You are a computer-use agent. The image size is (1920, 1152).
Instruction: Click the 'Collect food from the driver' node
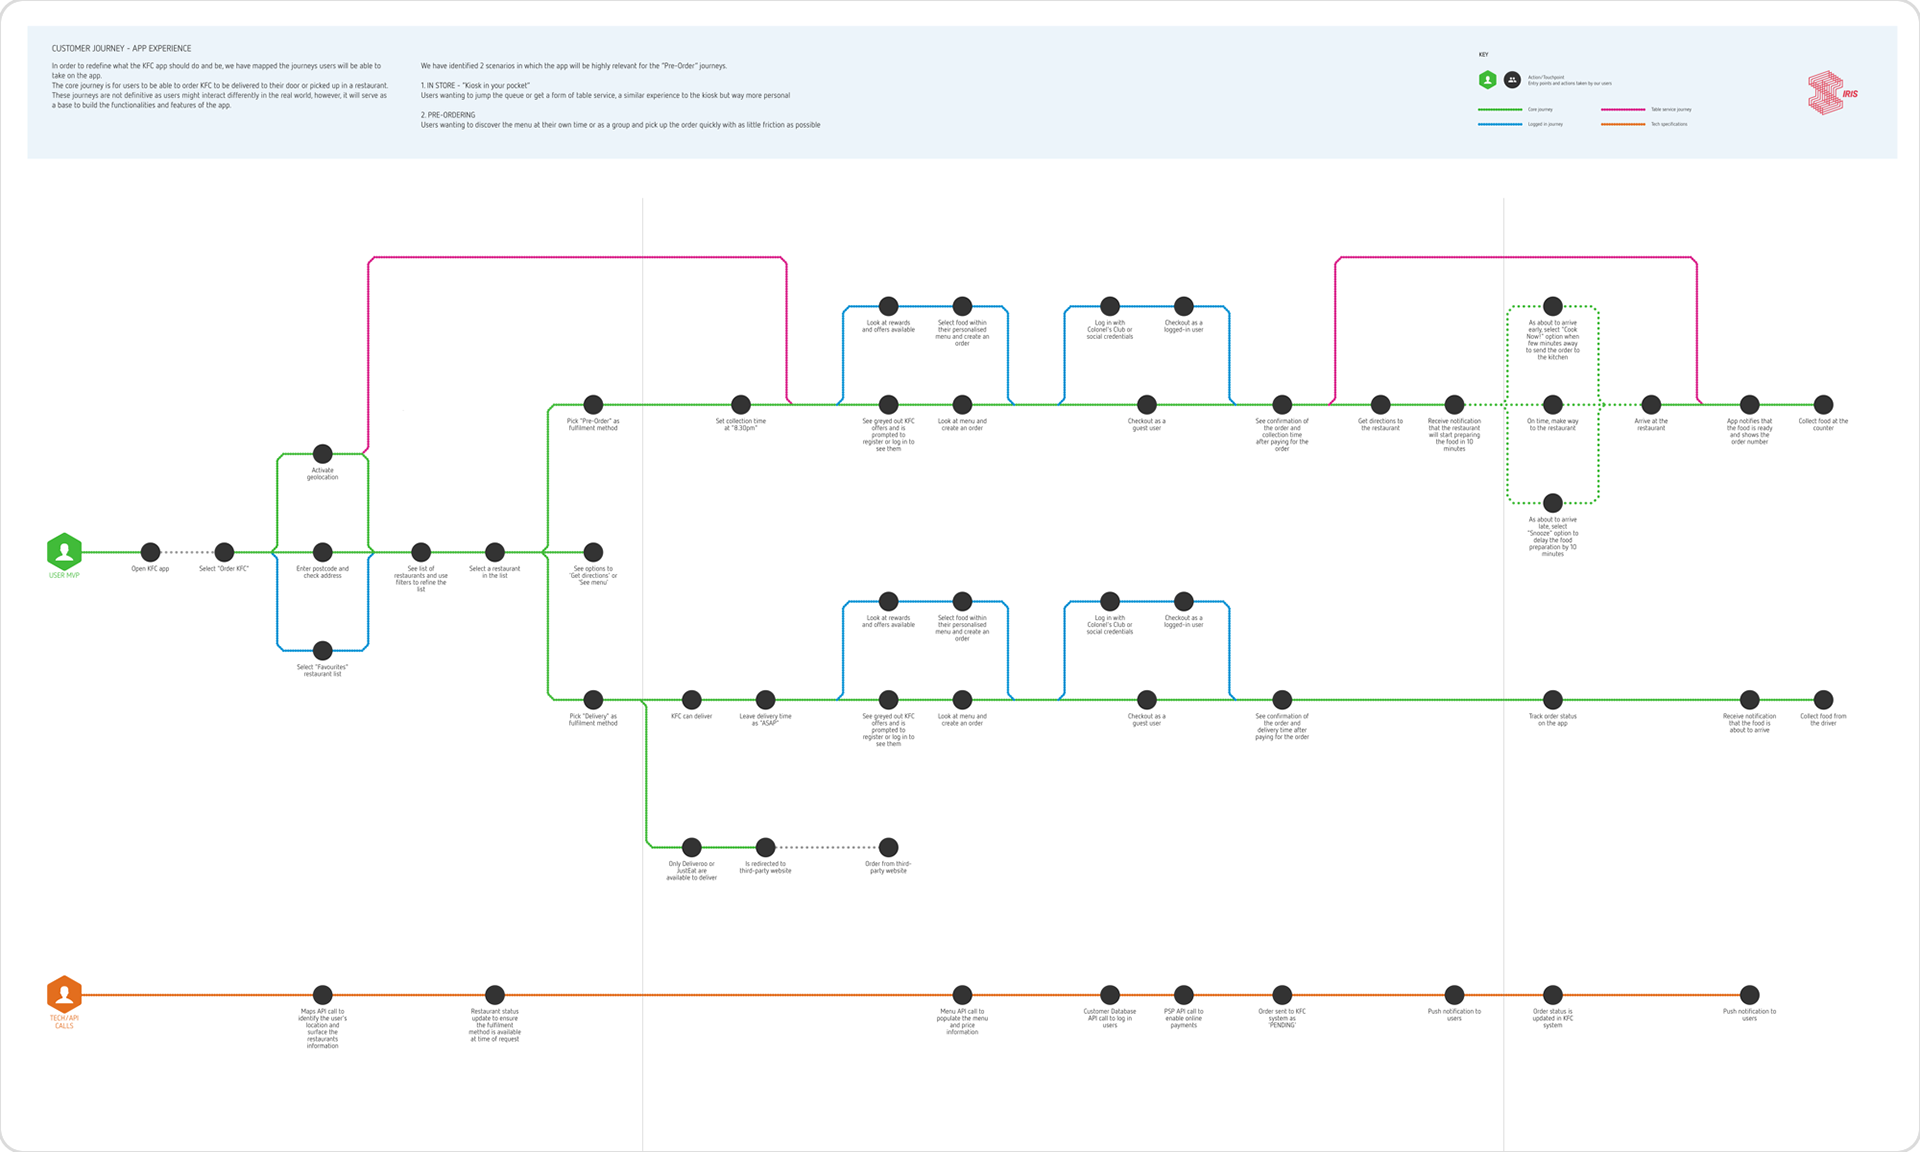coord(1823,700)
